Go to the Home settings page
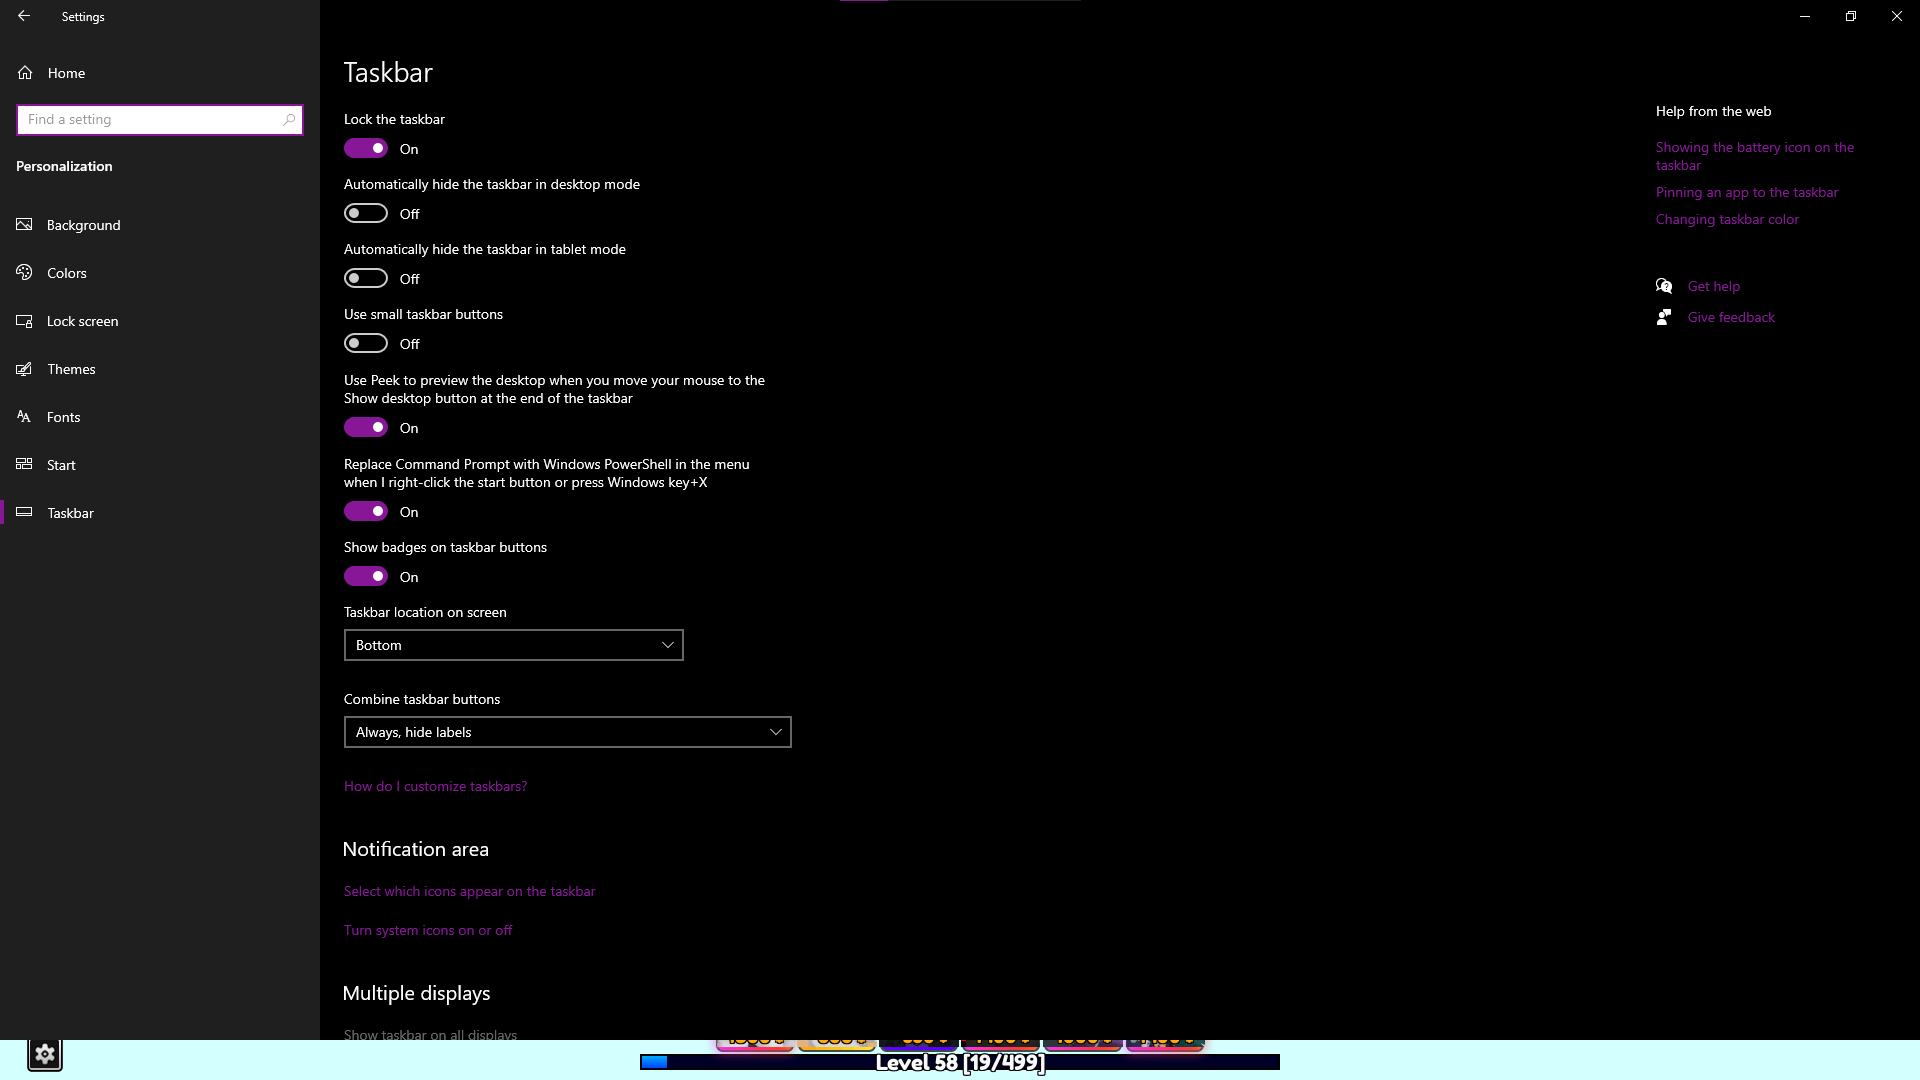This screenshot has width=1920, height=1080. (x=160, y=72)
